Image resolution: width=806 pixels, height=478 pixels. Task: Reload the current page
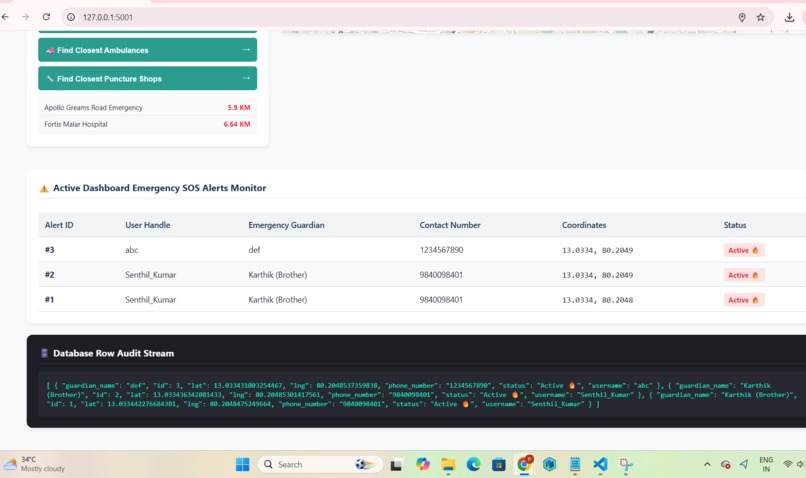coord(46,17)
